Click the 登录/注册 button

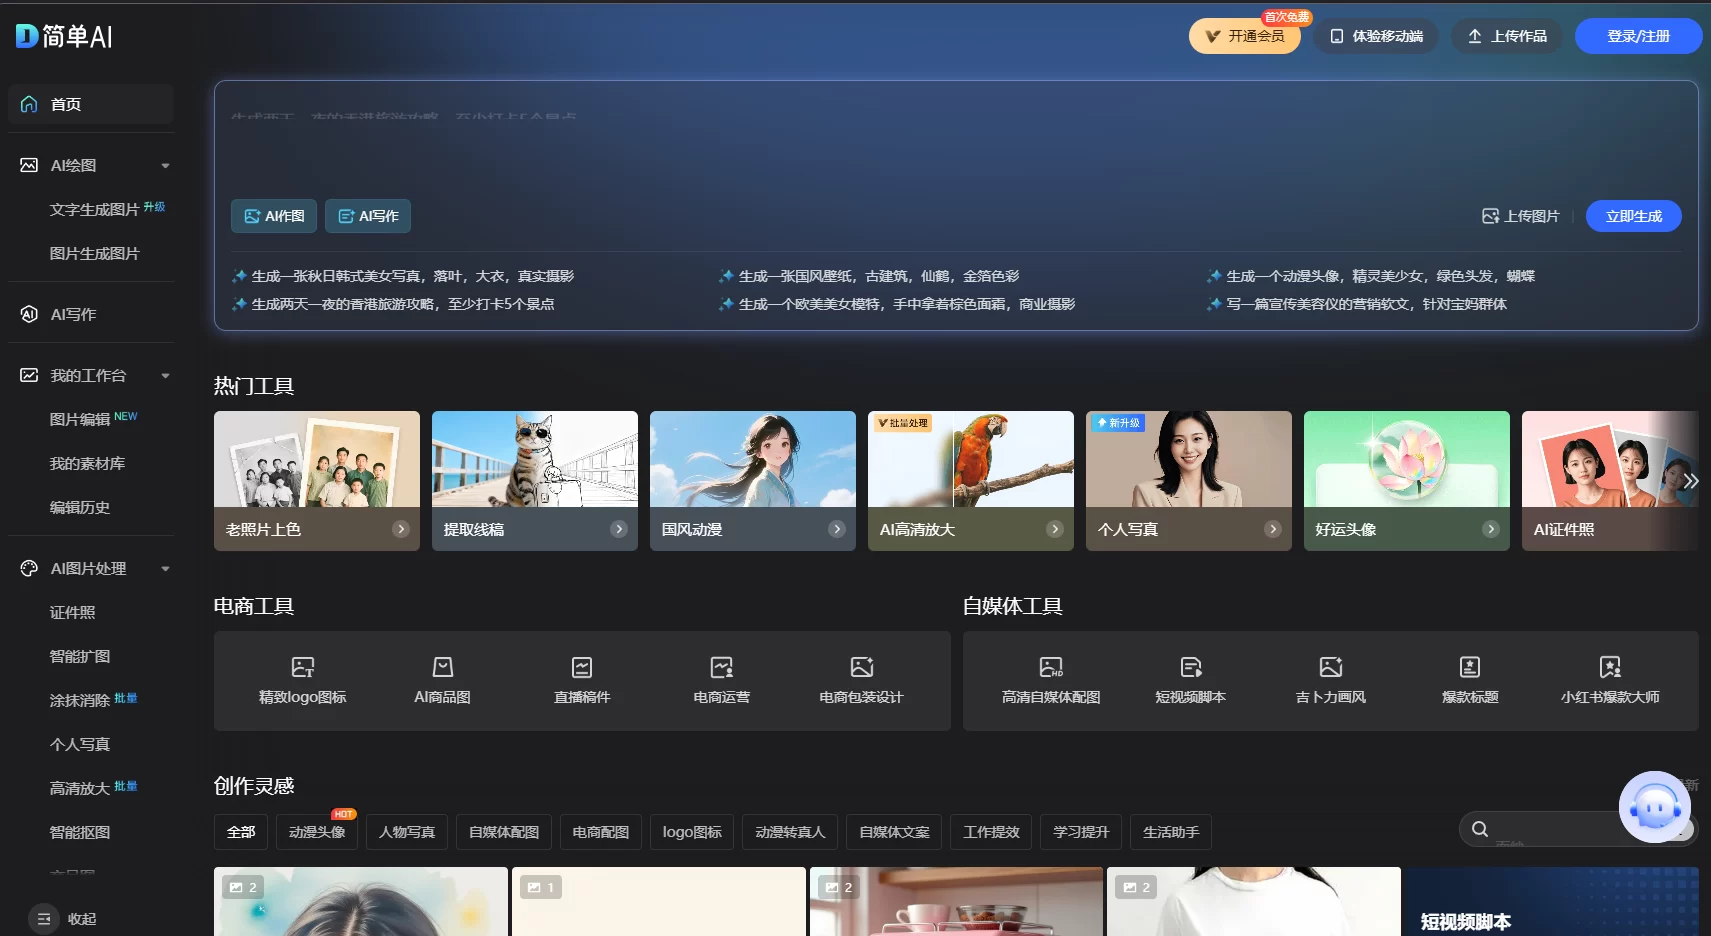[x=1637, y=36]
